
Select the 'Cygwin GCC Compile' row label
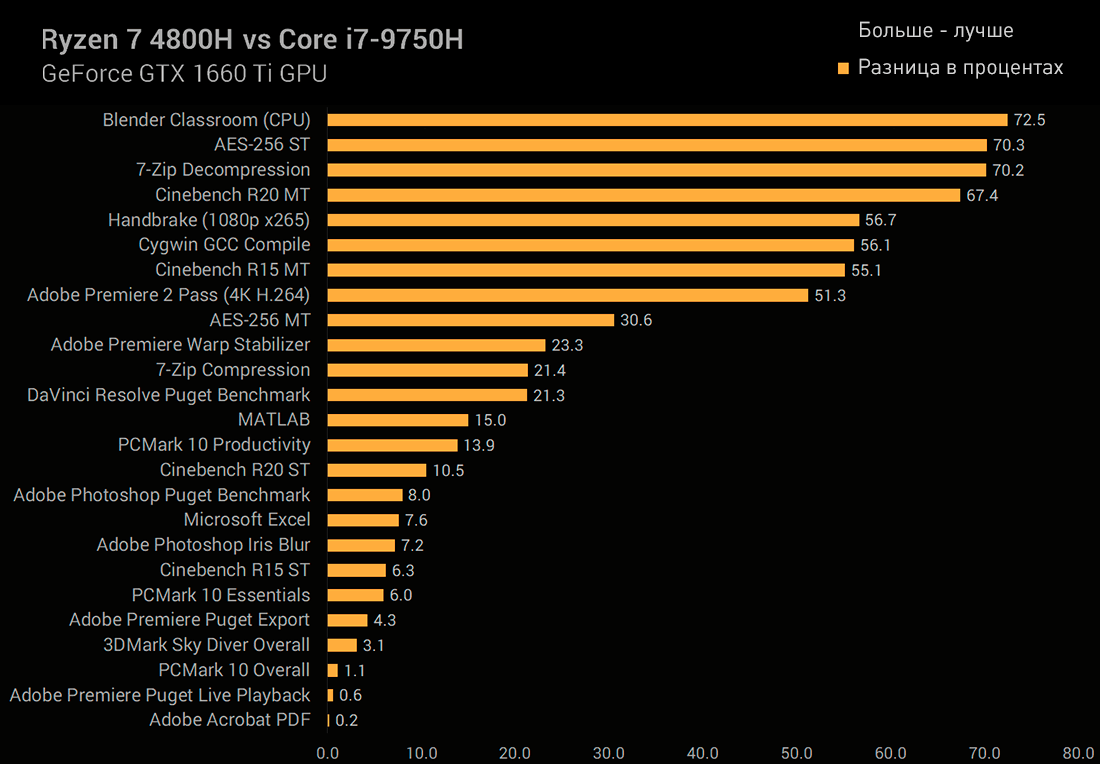(x=224, y=245)
